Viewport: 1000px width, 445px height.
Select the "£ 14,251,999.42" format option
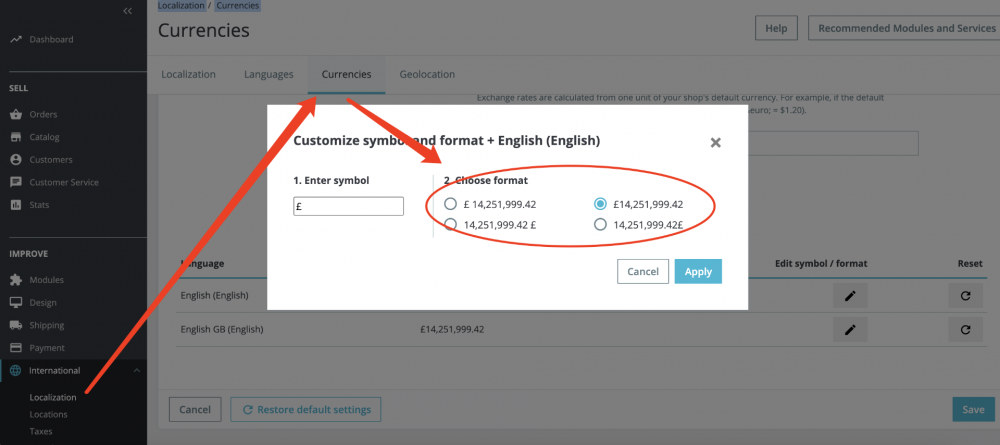click(451, 204)
